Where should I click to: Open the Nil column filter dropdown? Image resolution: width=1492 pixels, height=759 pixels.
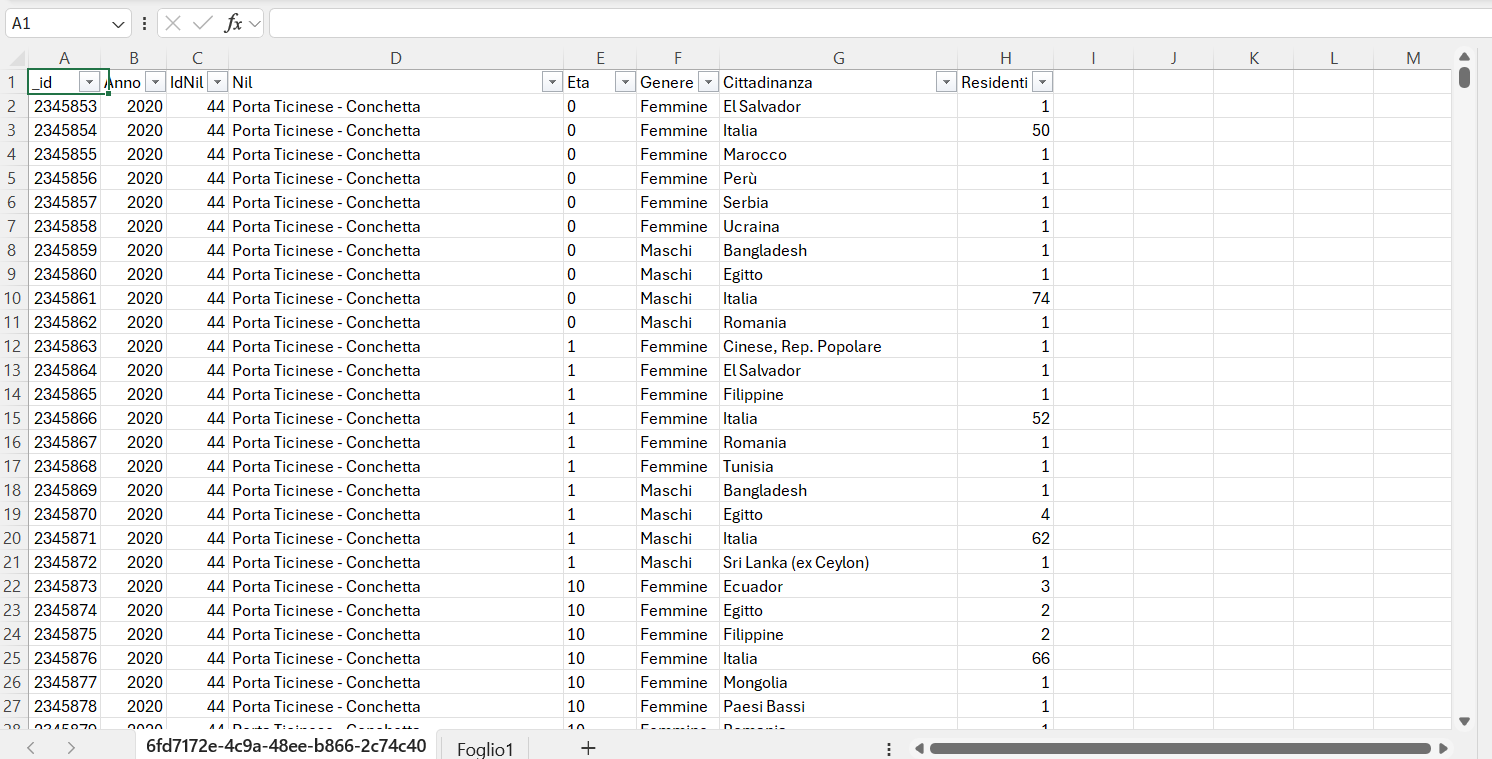[x=551, y=83]
